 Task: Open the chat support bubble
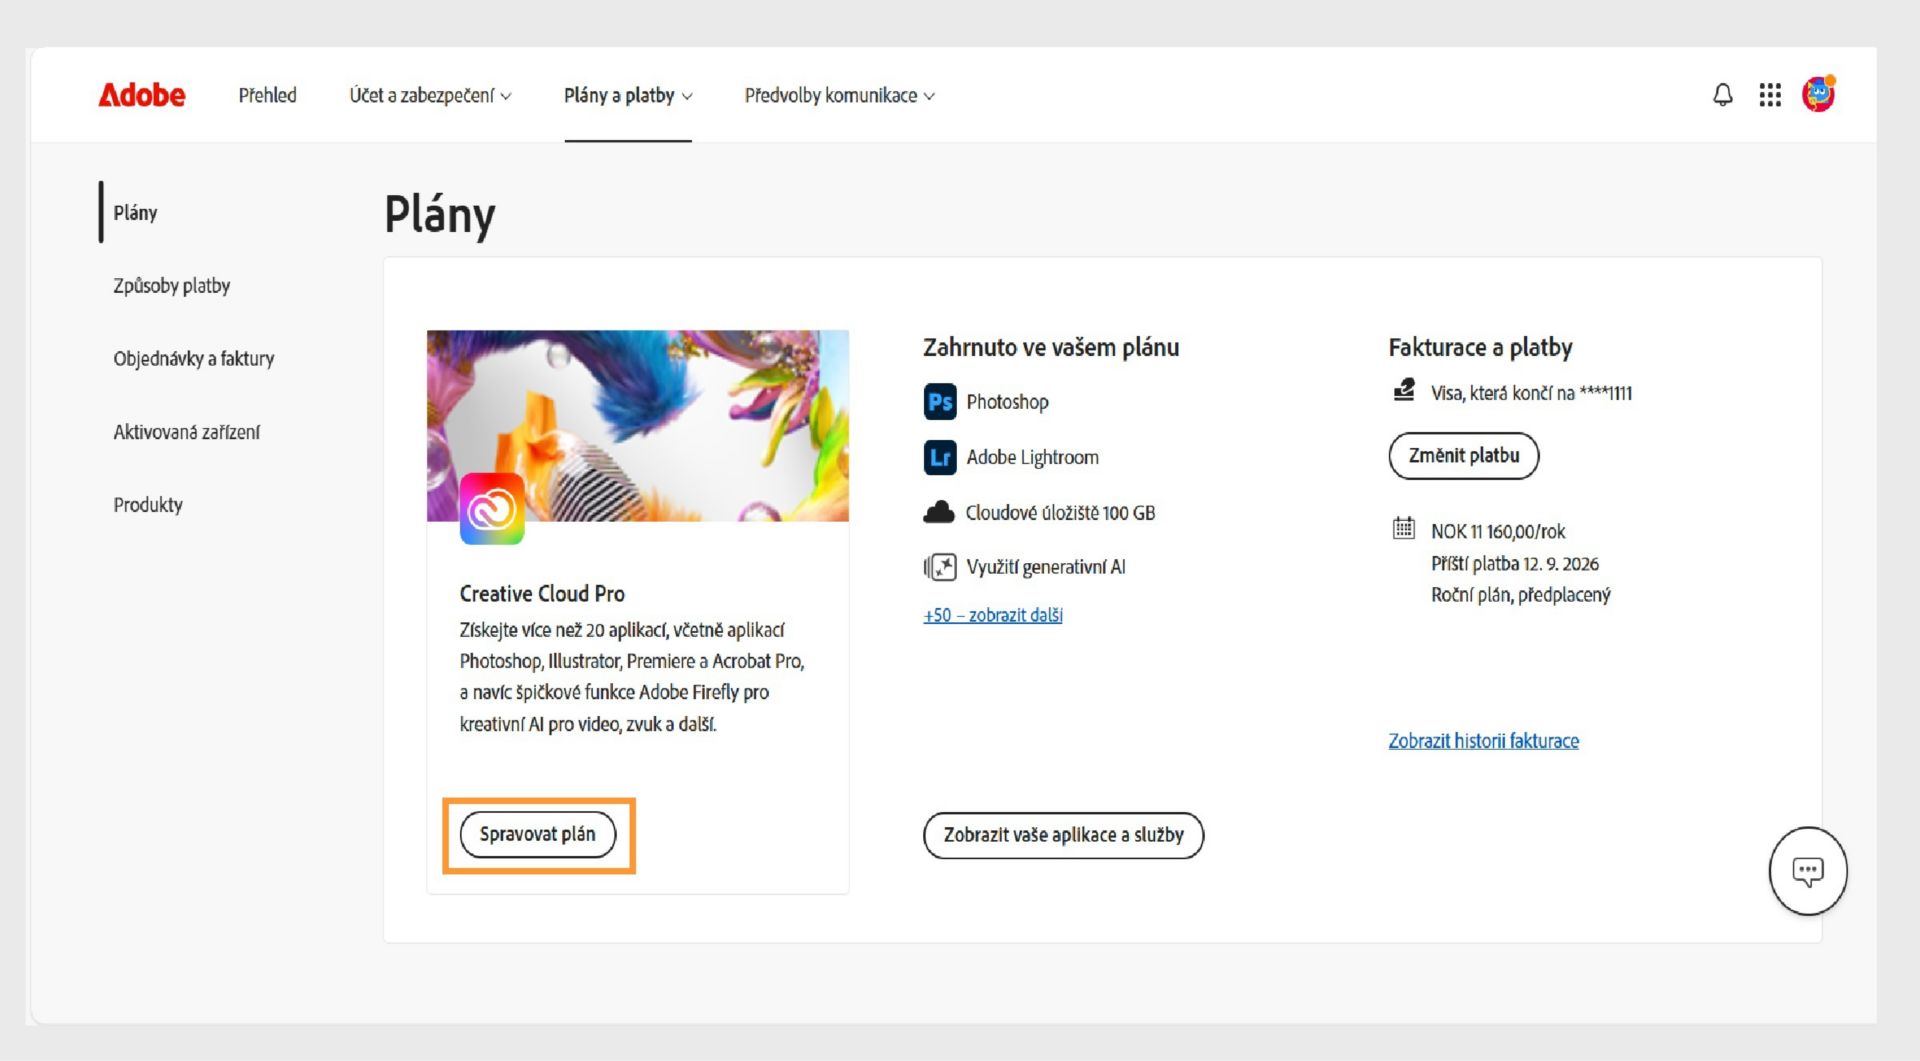coord(1807,871)
